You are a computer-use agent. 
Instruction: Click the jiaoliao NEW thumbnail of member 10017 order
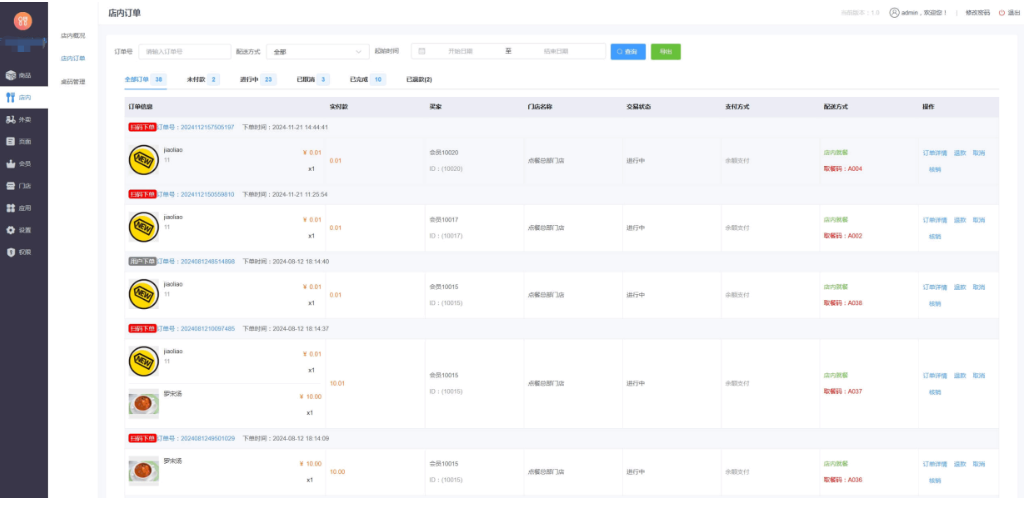(143, 227)
